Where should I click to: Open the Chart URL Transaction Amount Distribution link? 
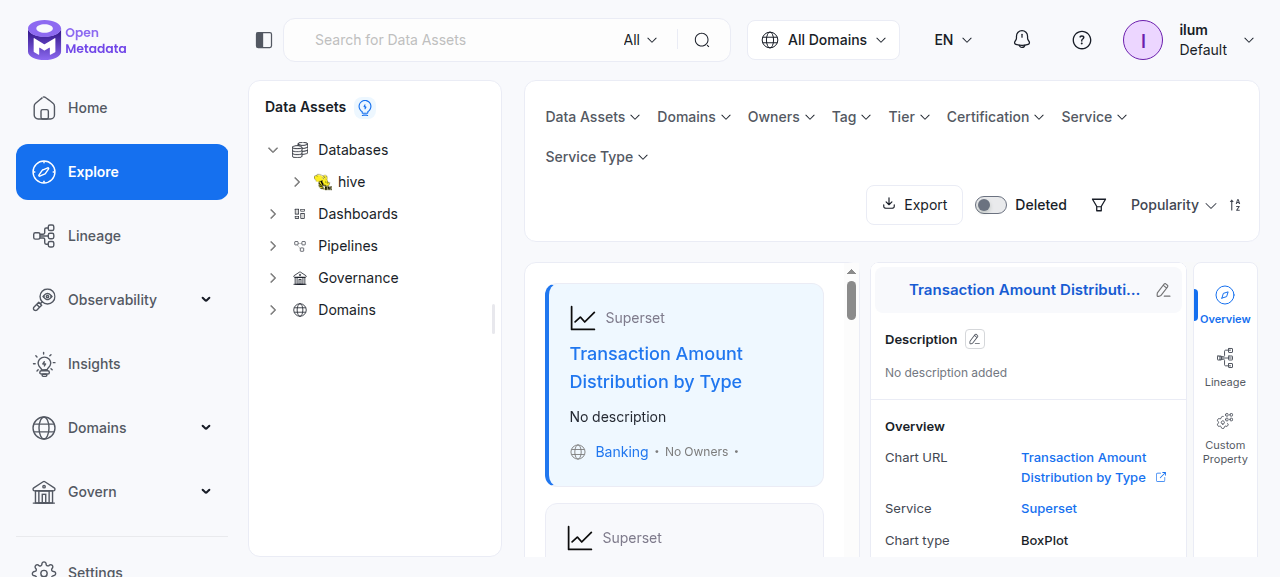coord(1084,467)
